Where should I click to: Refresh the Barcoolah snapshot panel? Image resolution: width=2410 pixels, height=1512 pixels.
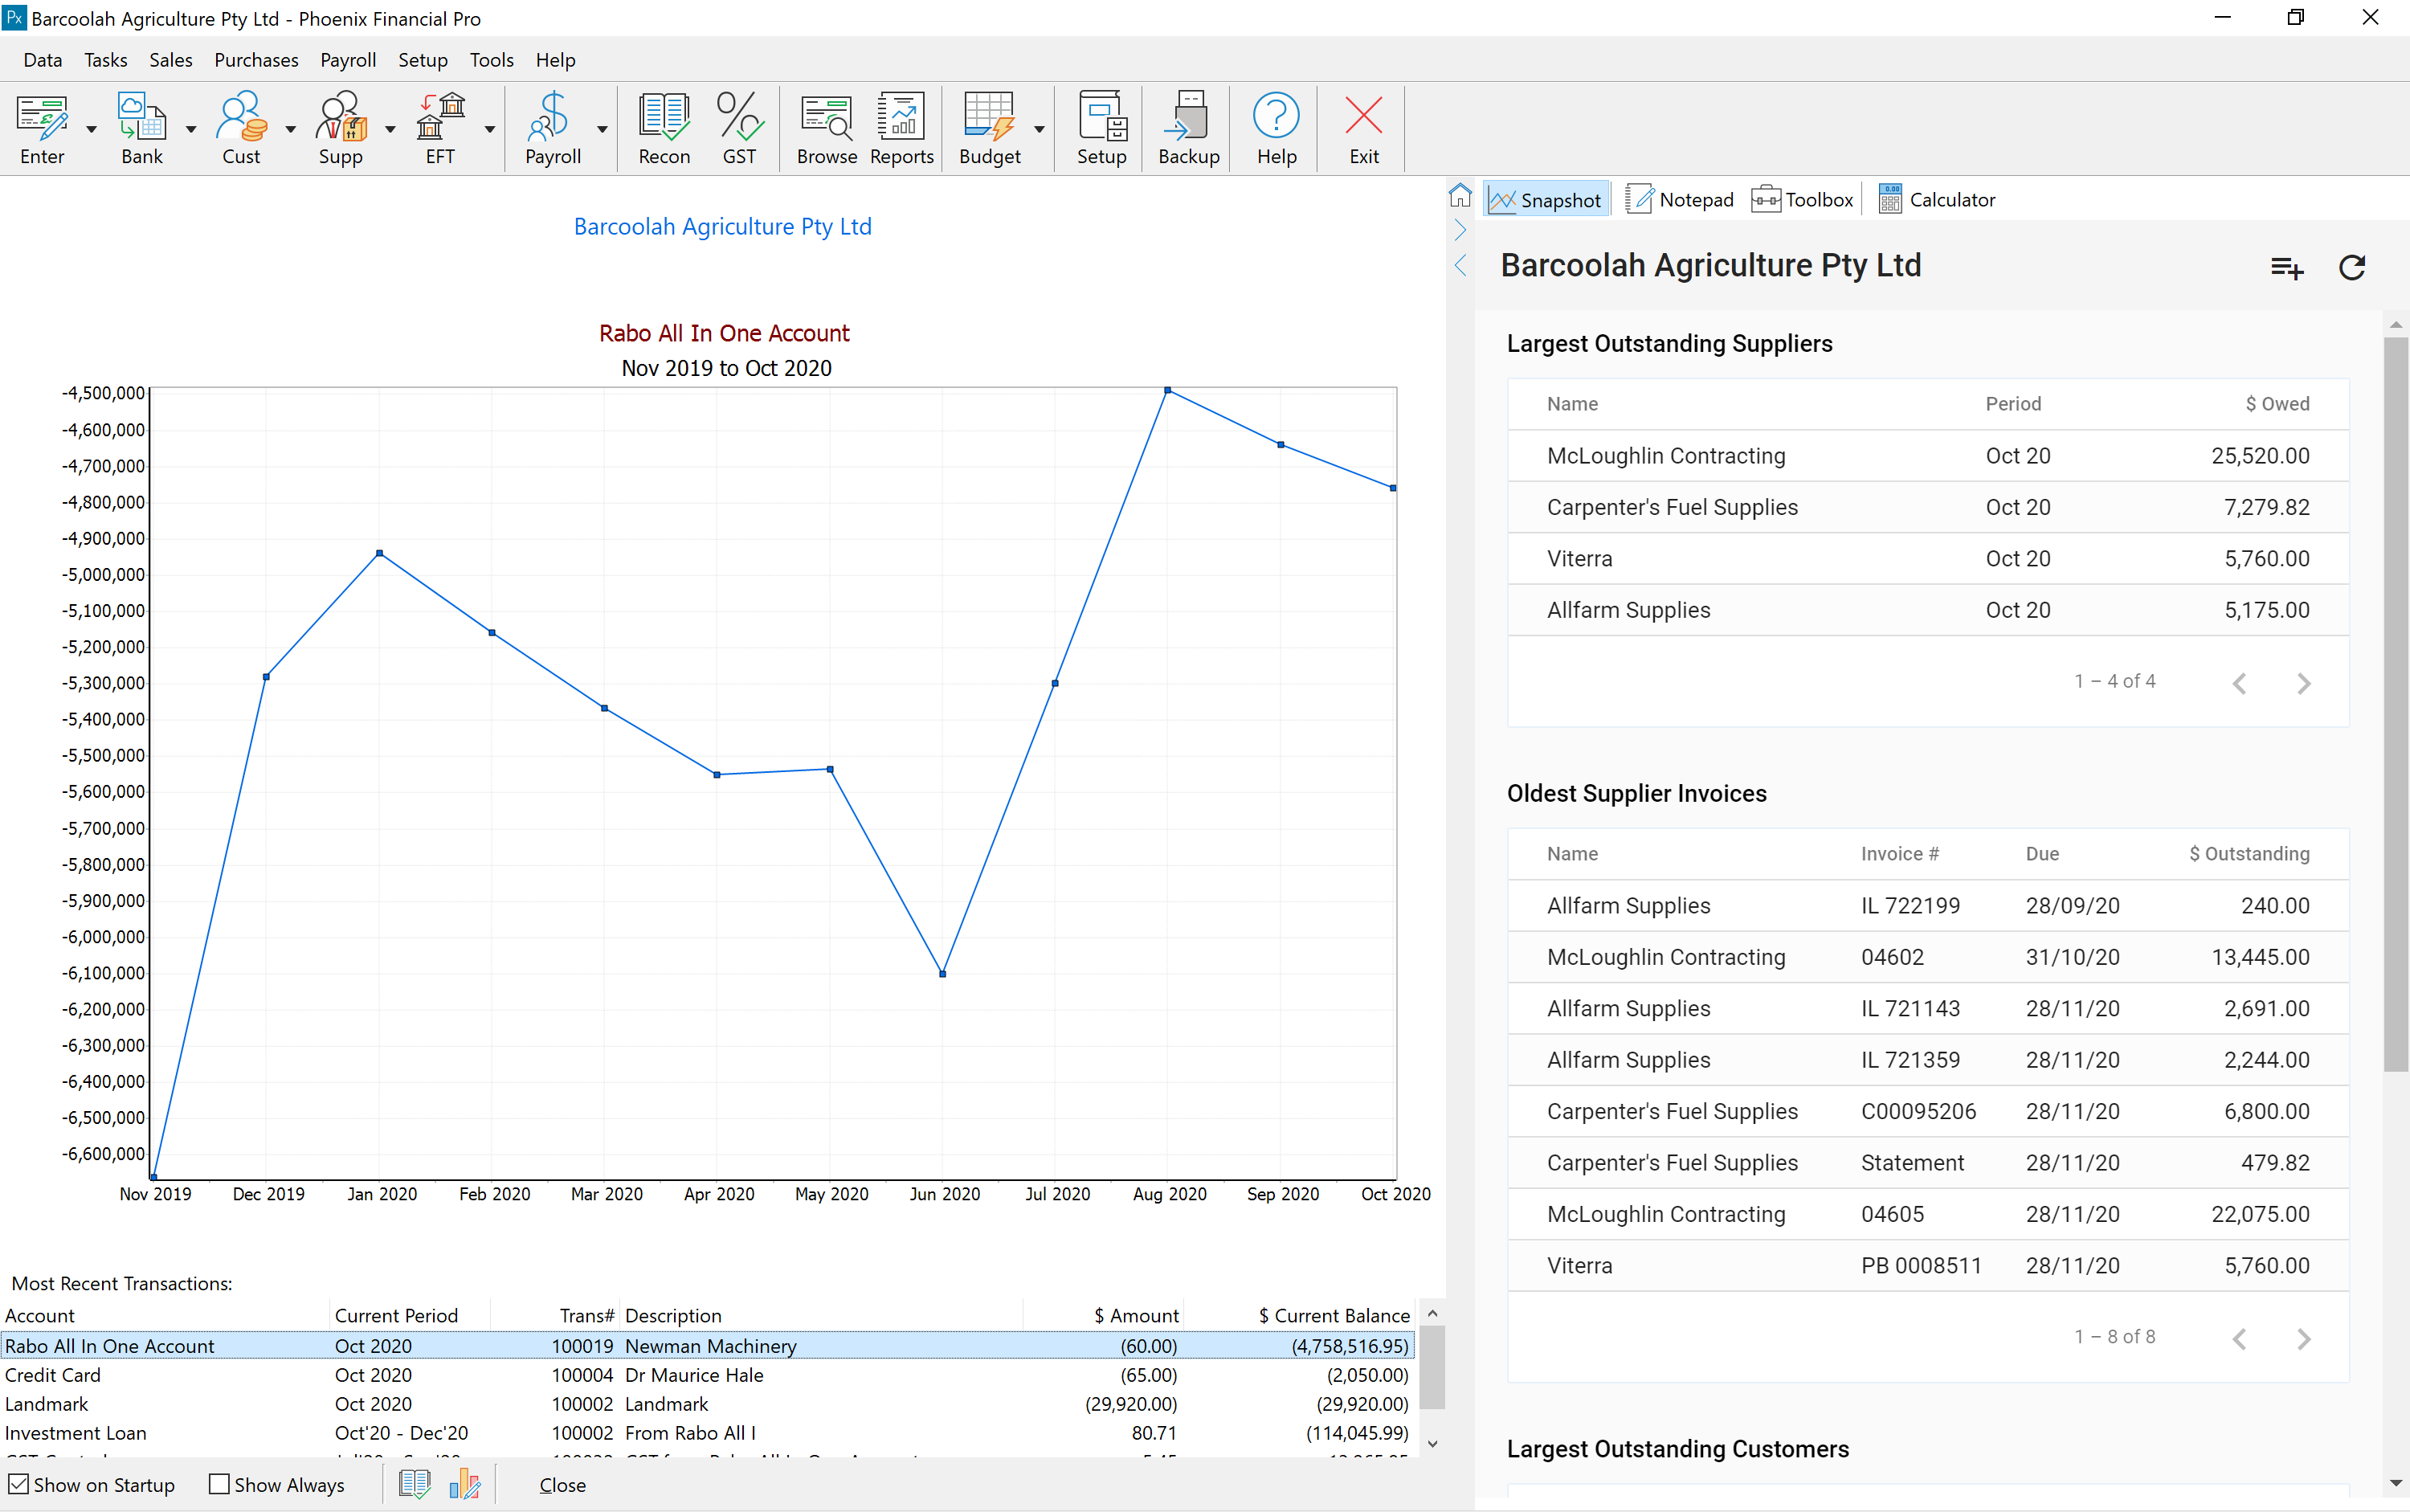(x=2351, y=265)
